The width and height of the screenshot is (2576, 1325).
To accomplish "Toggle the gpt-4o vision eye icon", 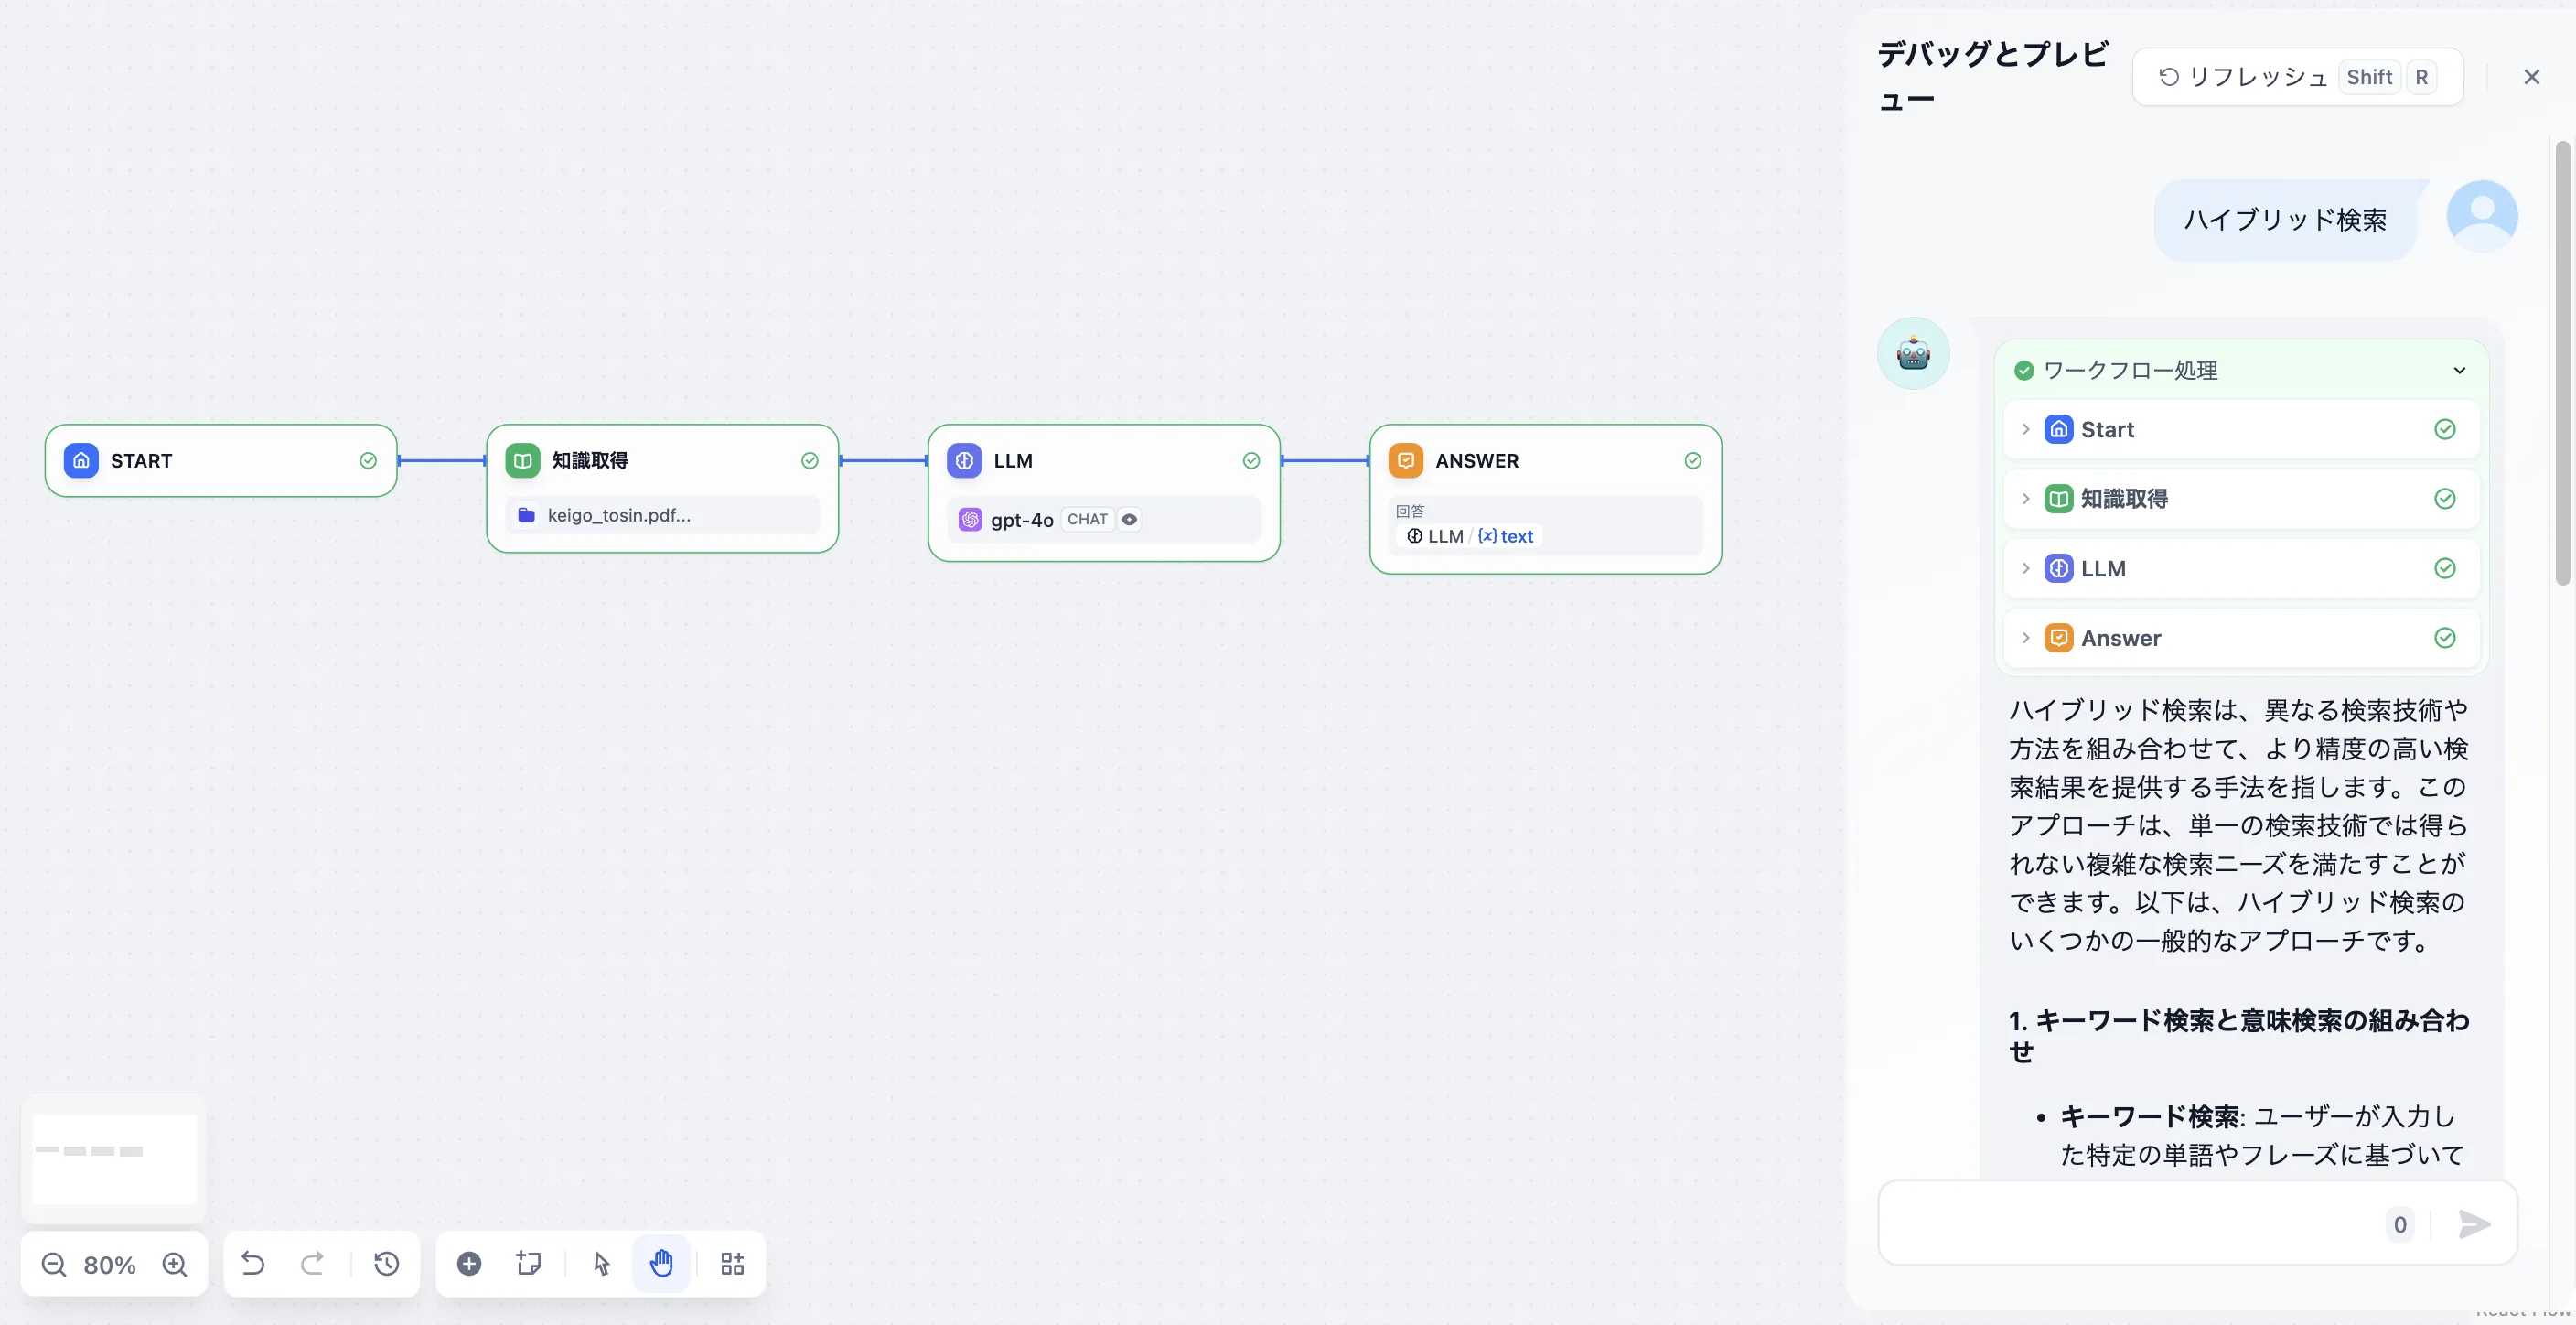I will pos(1129,520).
